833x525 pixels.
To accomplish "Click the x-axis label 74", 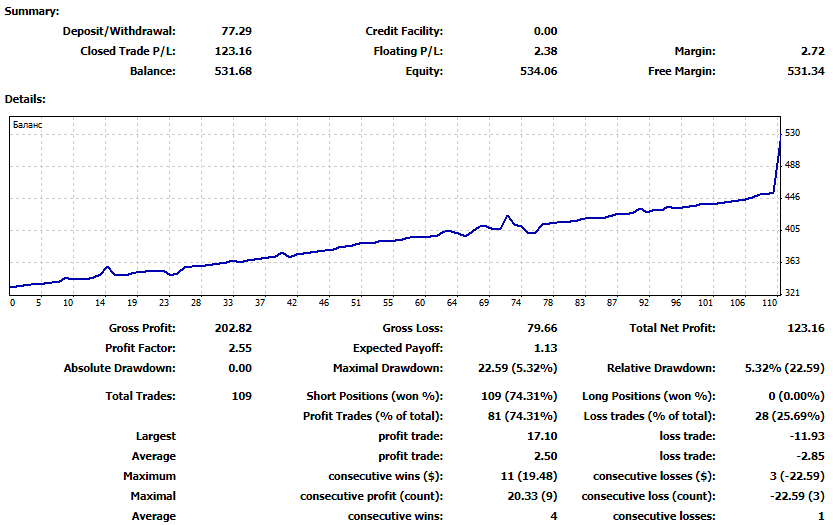I will (x=516, y=303).
